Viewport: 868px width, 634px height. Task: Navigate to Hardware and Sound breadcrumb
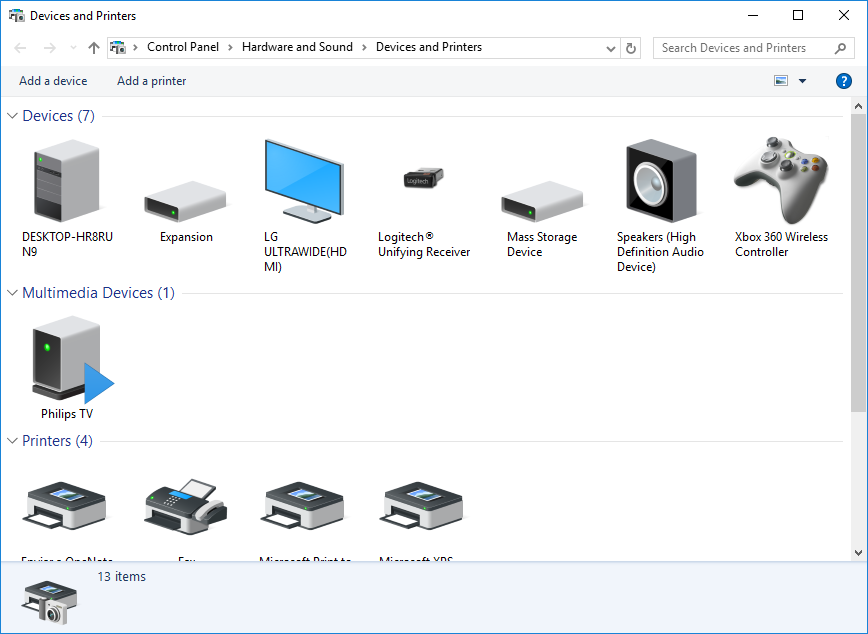tap(297, 47)
